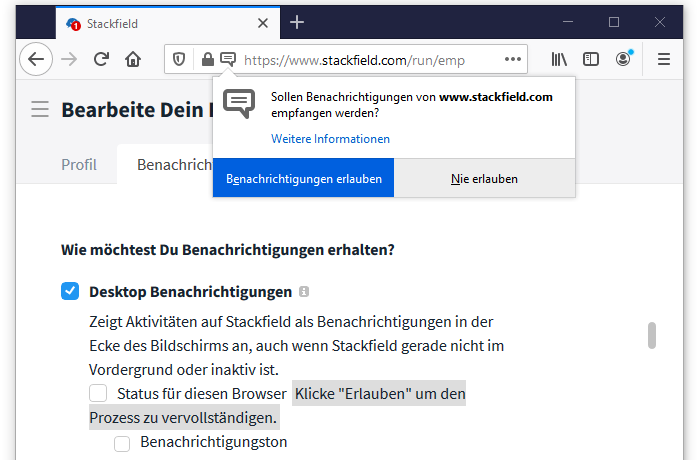Open the Stackfield side navigation menu
The image size is (700, 460).
tap(40, 109)
